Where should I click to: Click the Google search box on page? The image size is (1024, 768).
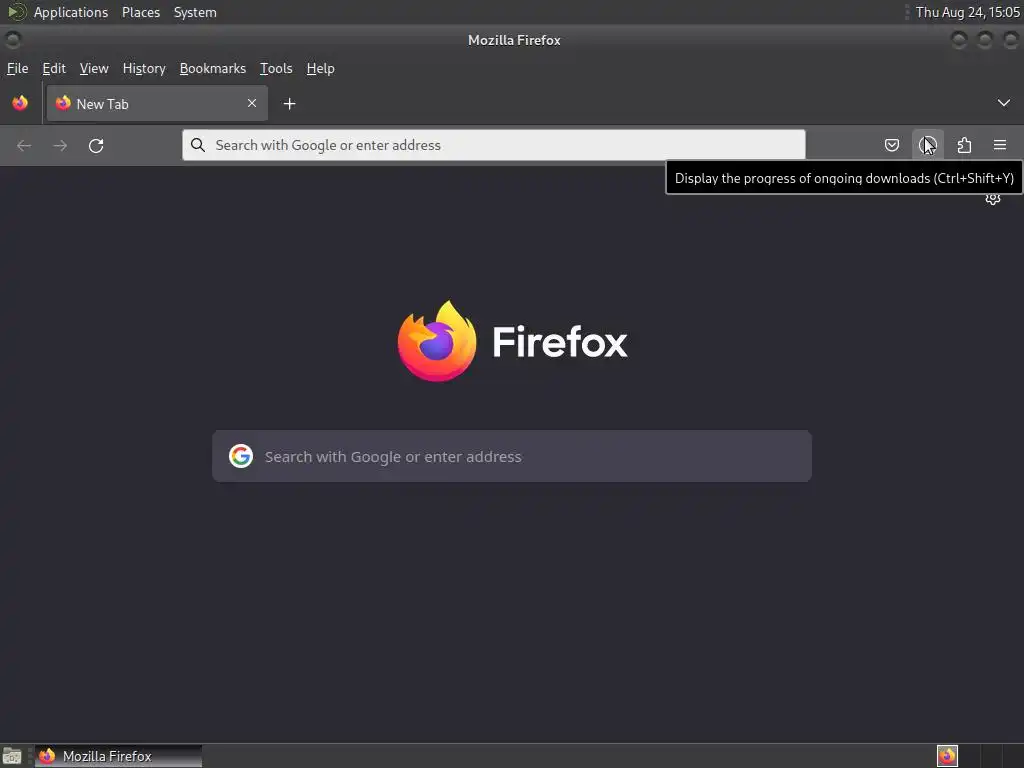(x=512, y=456)
